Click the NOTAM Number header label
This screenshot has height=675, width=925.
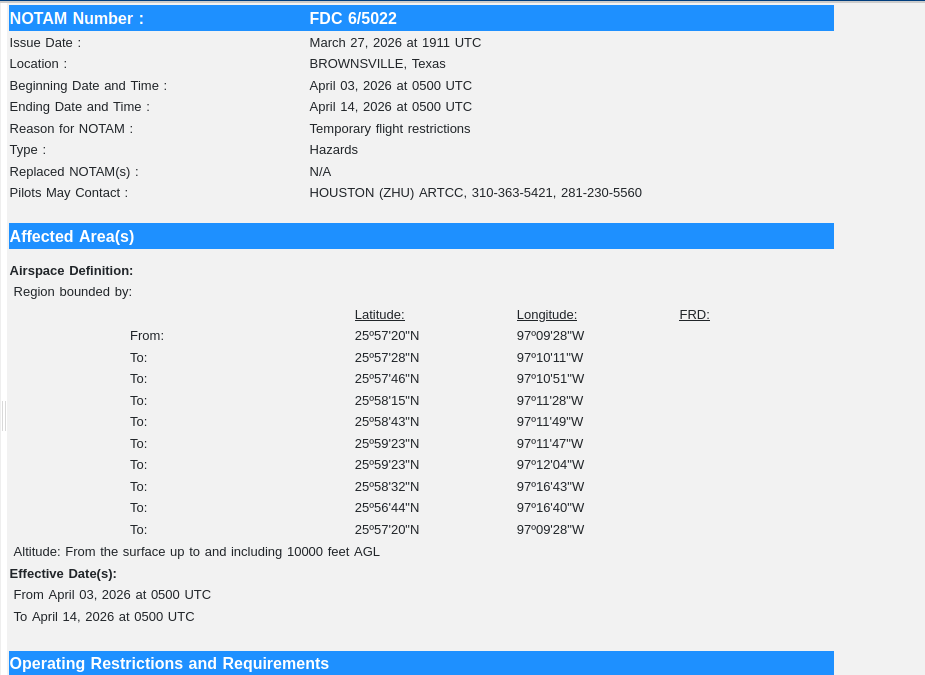point(77,18)
